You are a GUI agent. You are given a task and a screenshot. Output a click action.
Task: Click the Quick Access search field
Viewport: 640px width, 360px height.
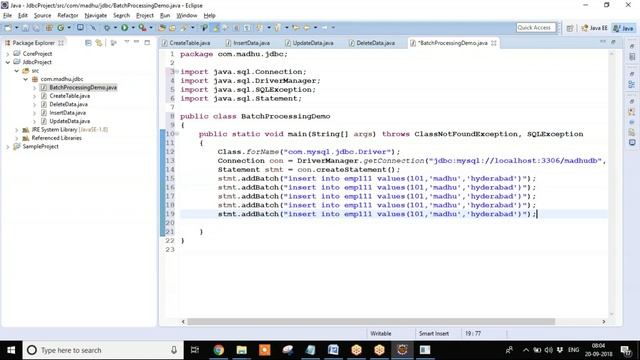(536, 28)
